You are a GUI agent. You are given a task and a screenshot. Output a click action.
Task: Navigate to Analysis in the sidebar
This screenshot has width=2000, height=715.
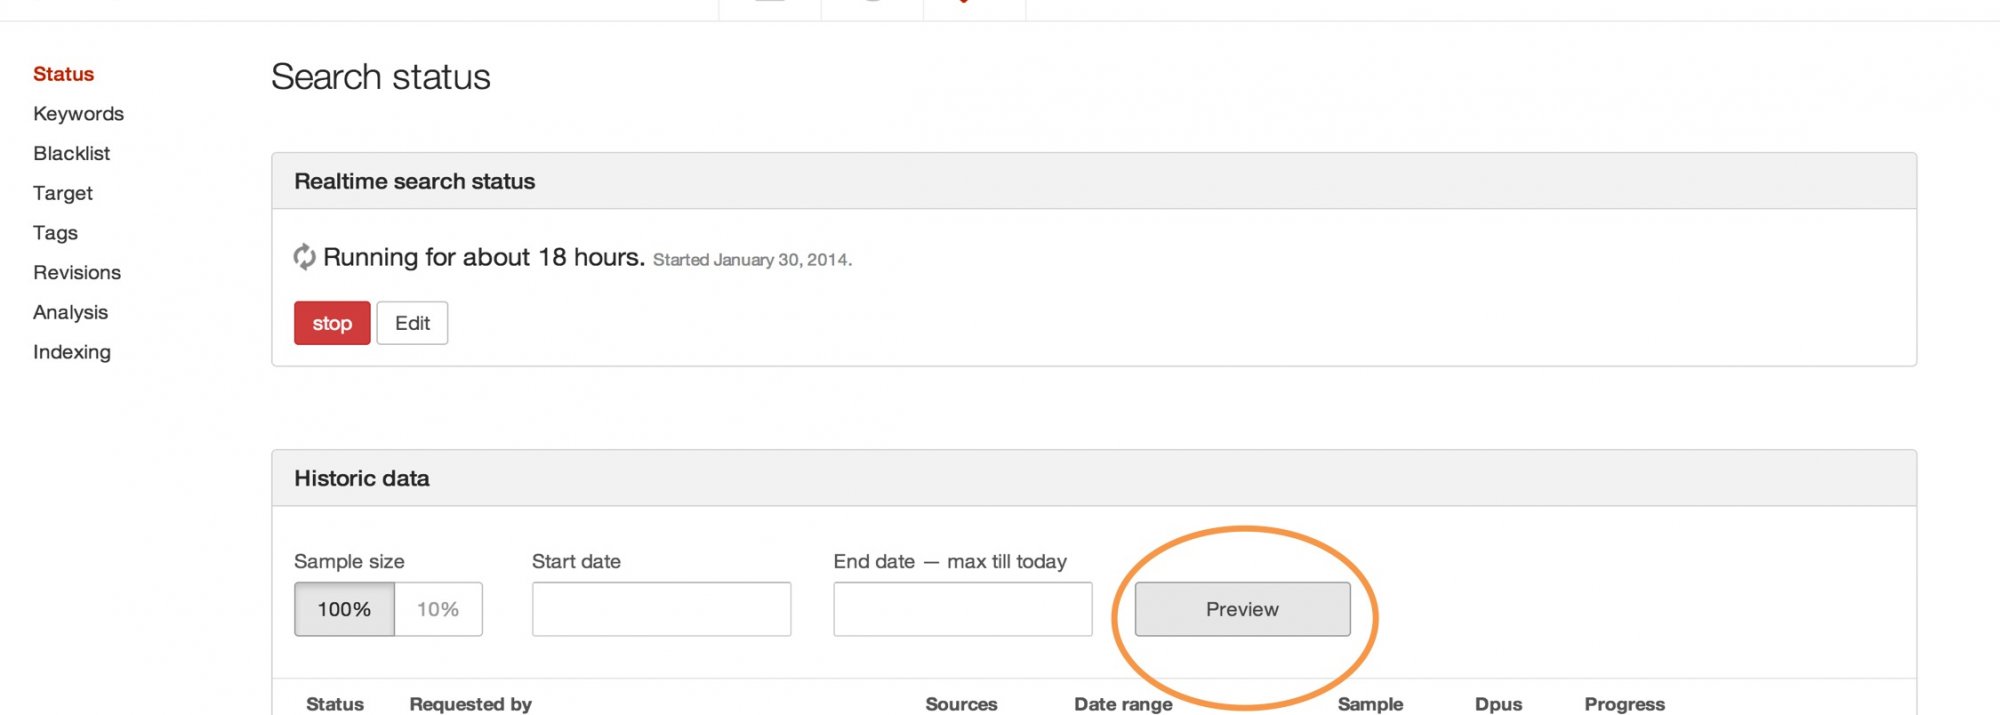[x=70, y=312]
